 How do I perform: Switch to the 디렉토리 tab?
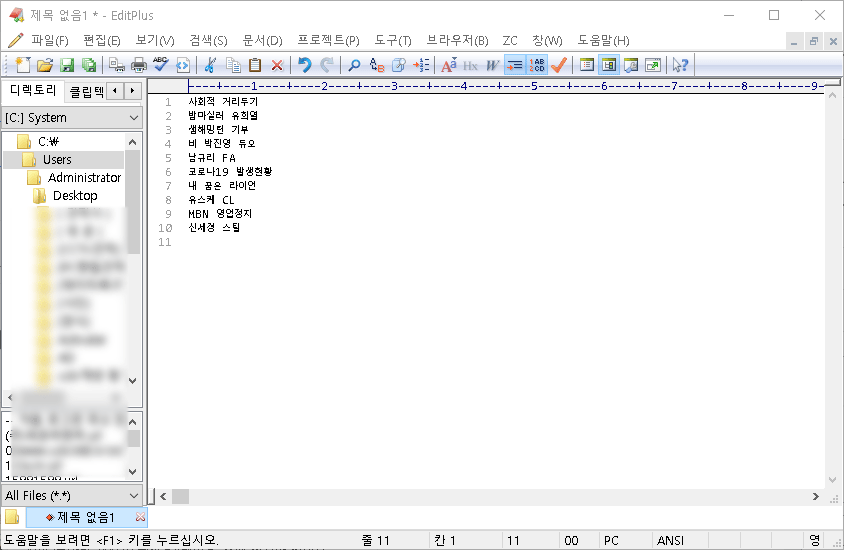click(x=33, y=90)
